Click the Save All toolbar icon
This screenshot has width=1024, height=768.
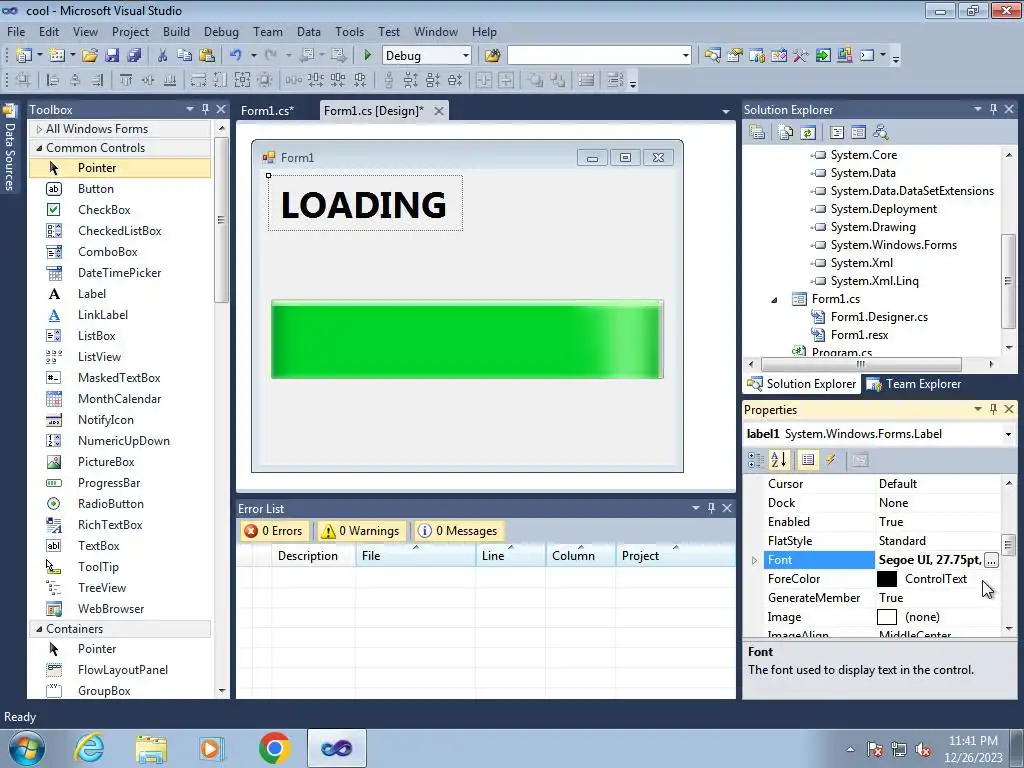(134, 56)
